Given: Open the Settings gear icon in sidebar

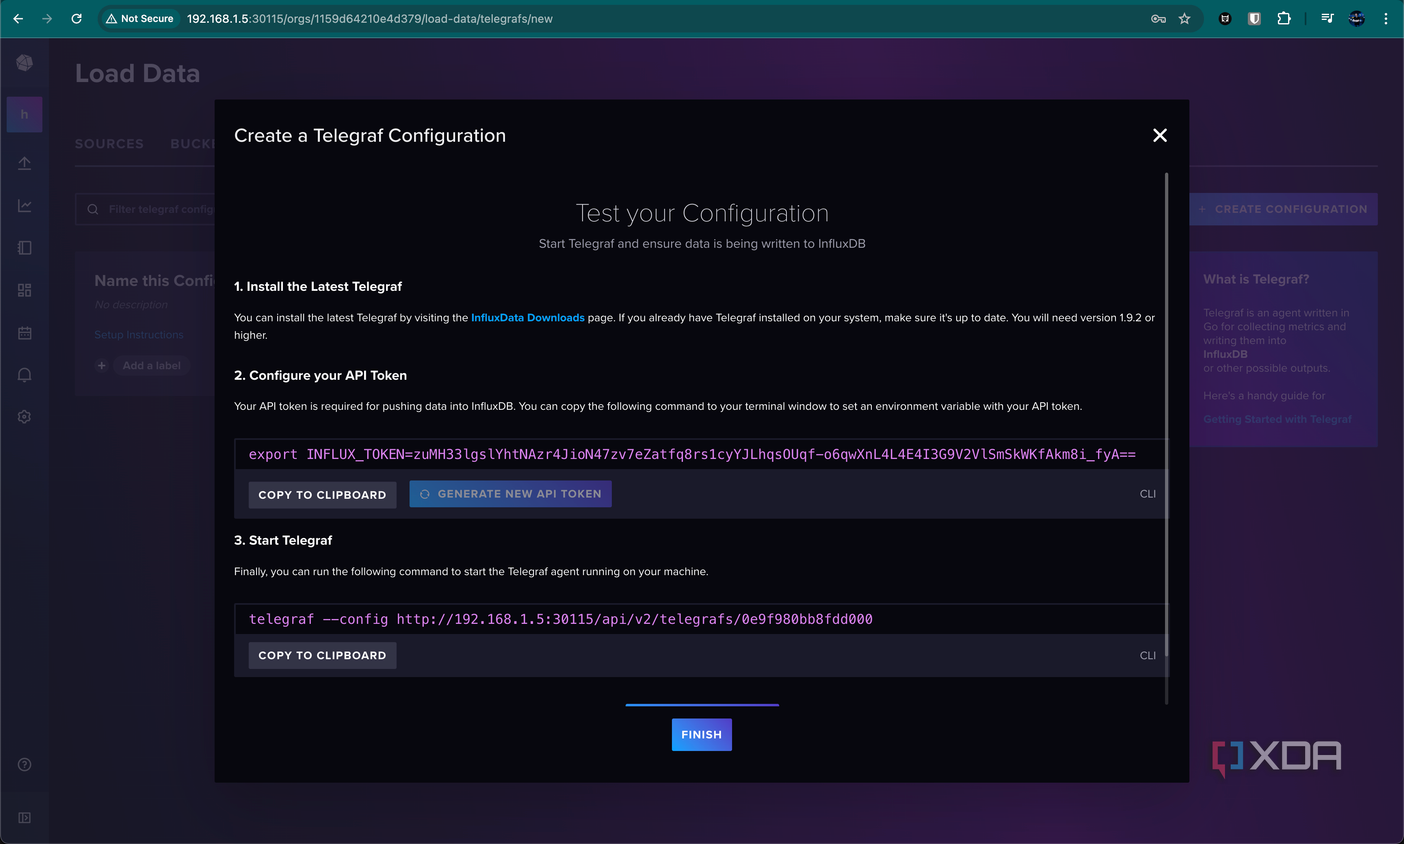Looking at the screenshot, I should [x=25, y=417].
